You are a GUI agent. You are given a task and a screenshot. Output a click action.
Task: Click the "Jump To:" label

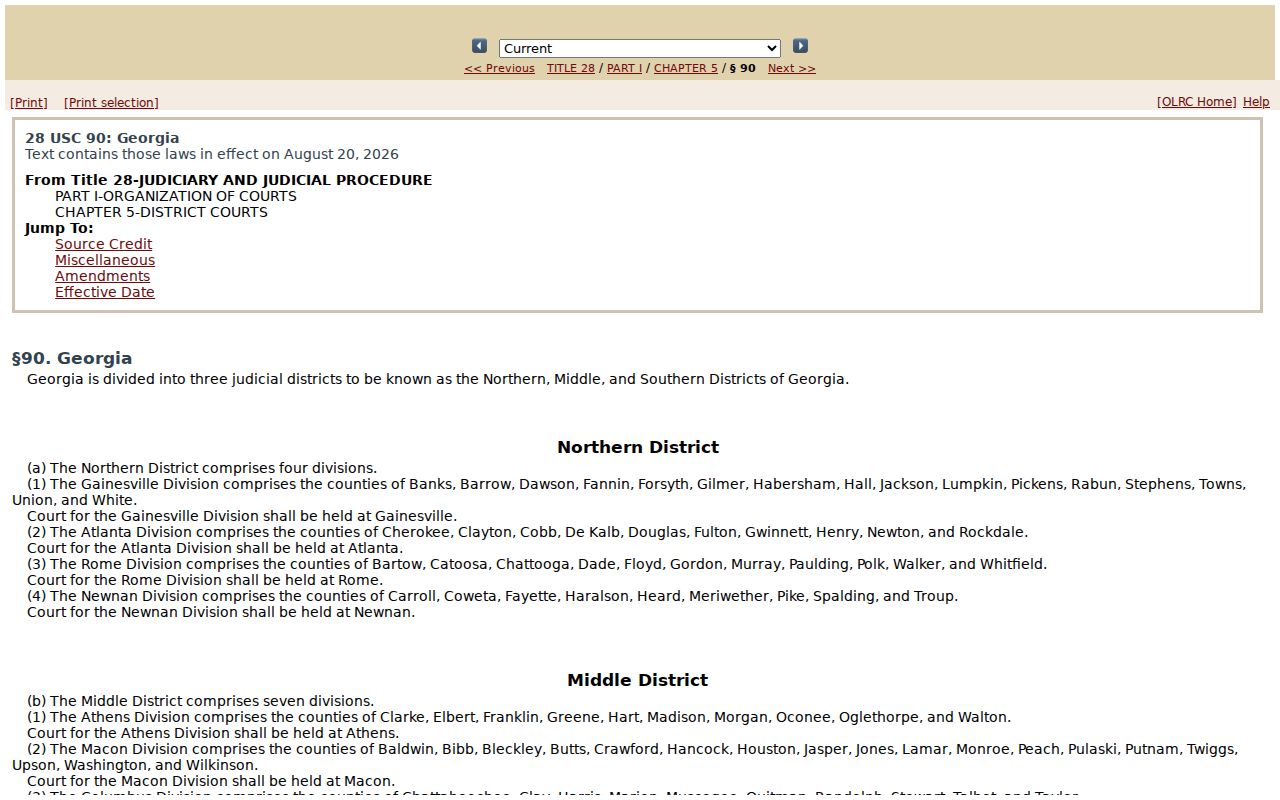pyautogui.click(x=59, y=228)
